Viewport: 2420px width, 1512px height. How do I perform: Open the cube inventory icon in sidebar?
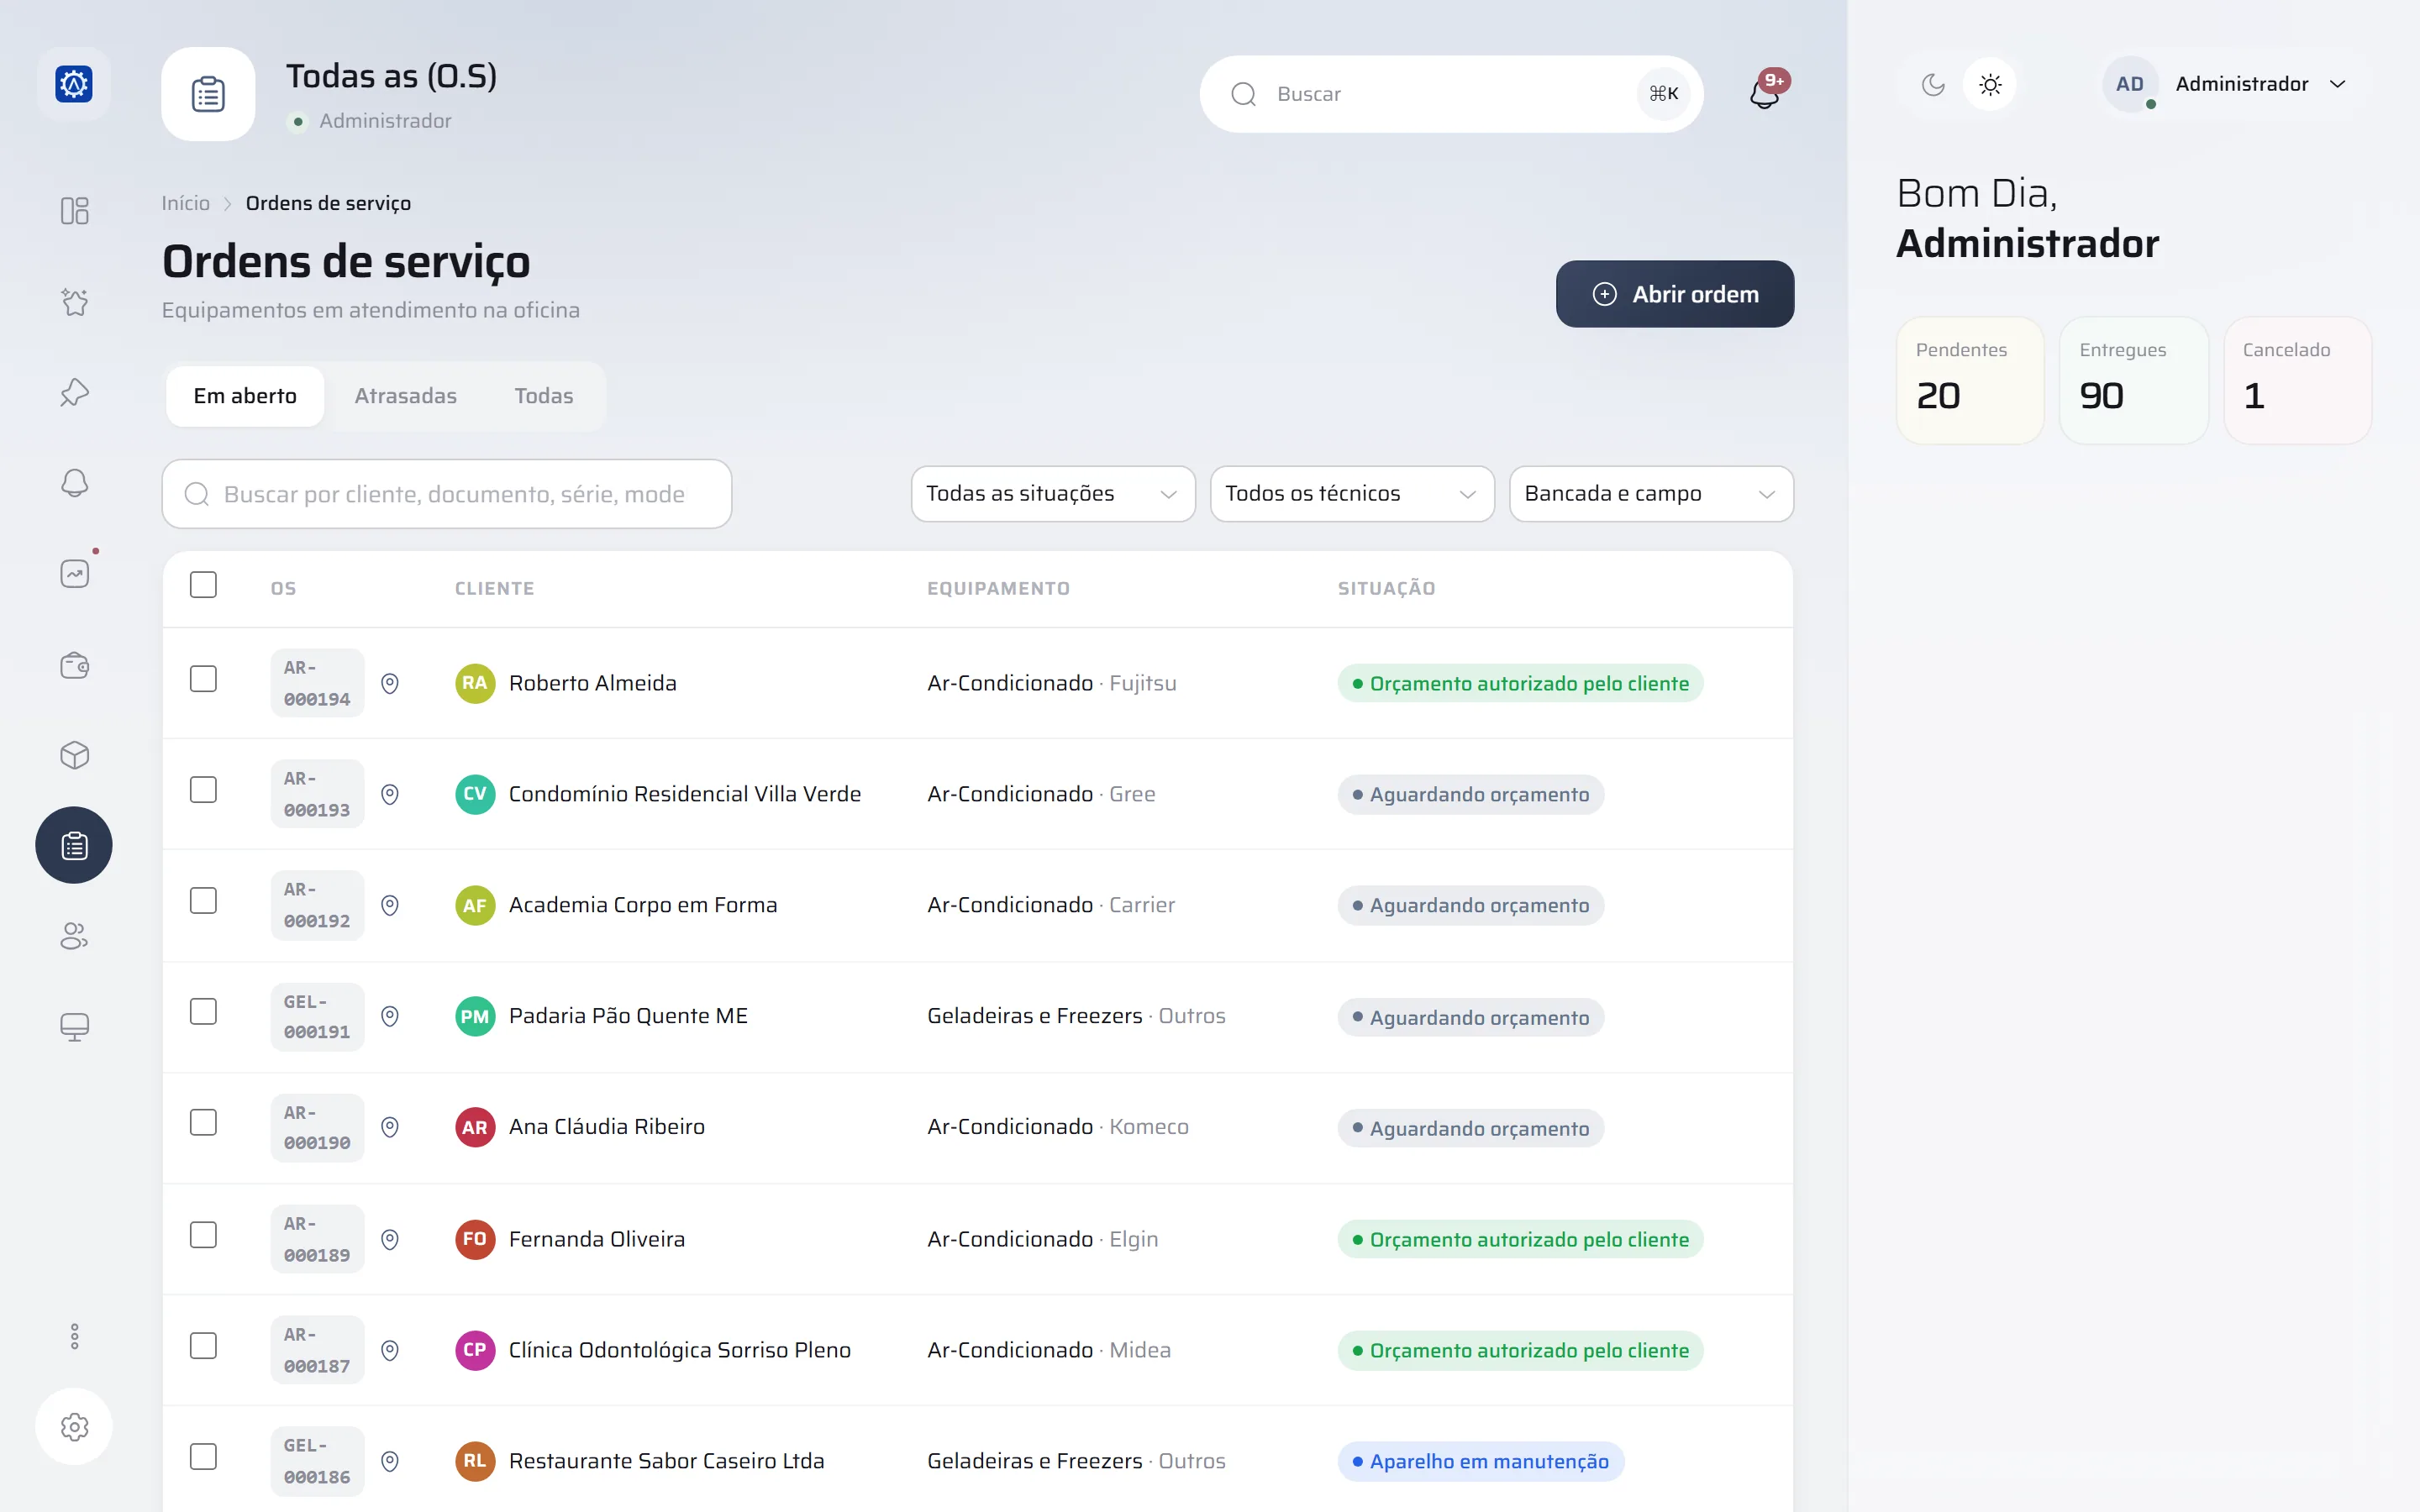pyautogui.click(x=74, y=755)
